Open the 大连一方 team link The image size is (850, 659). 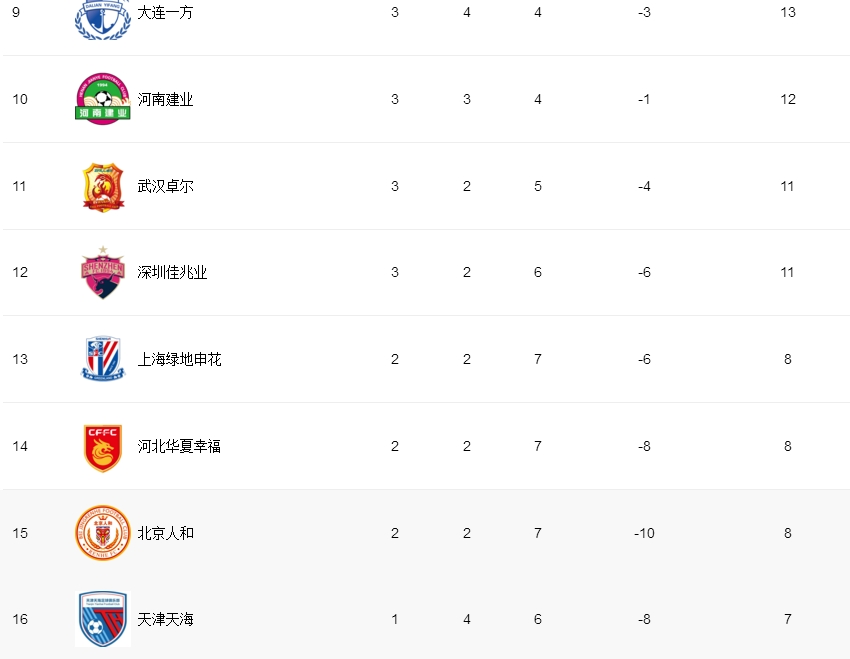point(165,13)
